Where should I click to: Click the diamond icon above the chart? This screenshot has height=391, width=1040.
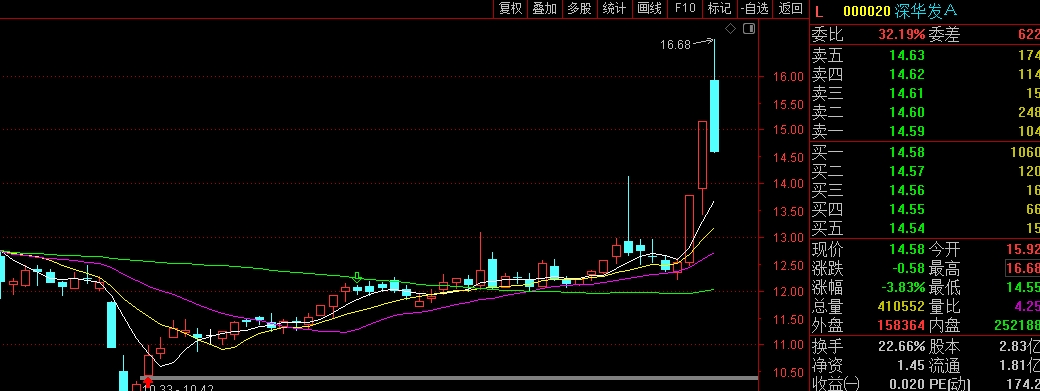(x=730, y=28)
